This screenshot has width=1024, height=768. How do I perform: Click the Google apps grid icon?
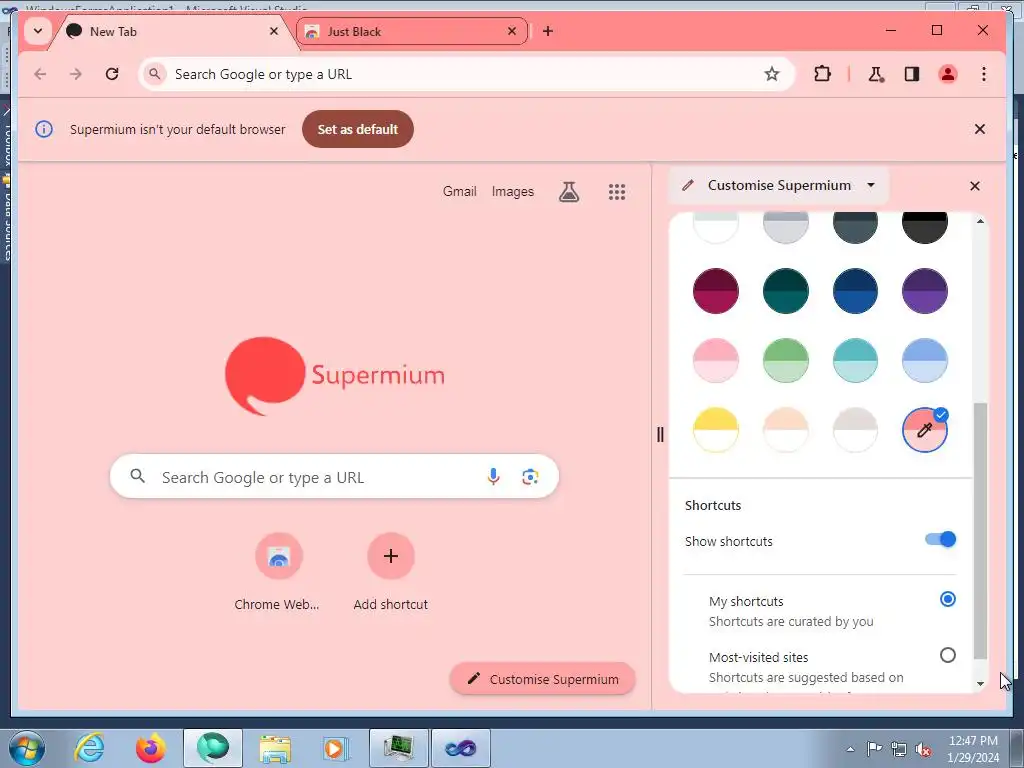tap(617, 192)
